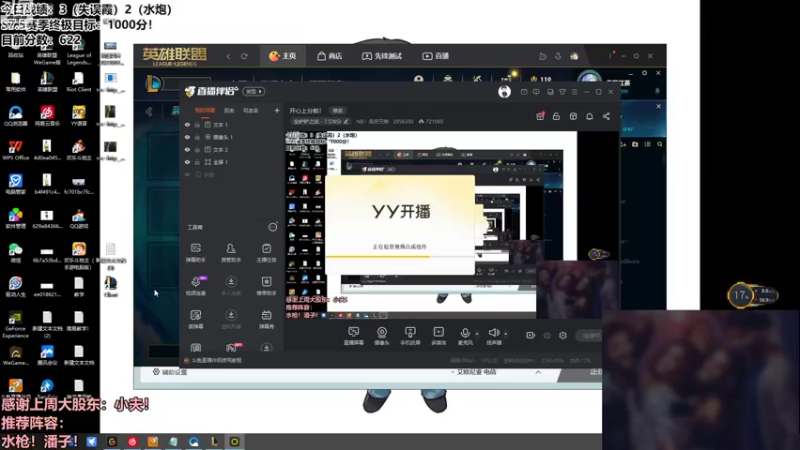Screen dimensions: 800x450
Task: Expand the microphone options arrow
Action: [x=477, y=334]
